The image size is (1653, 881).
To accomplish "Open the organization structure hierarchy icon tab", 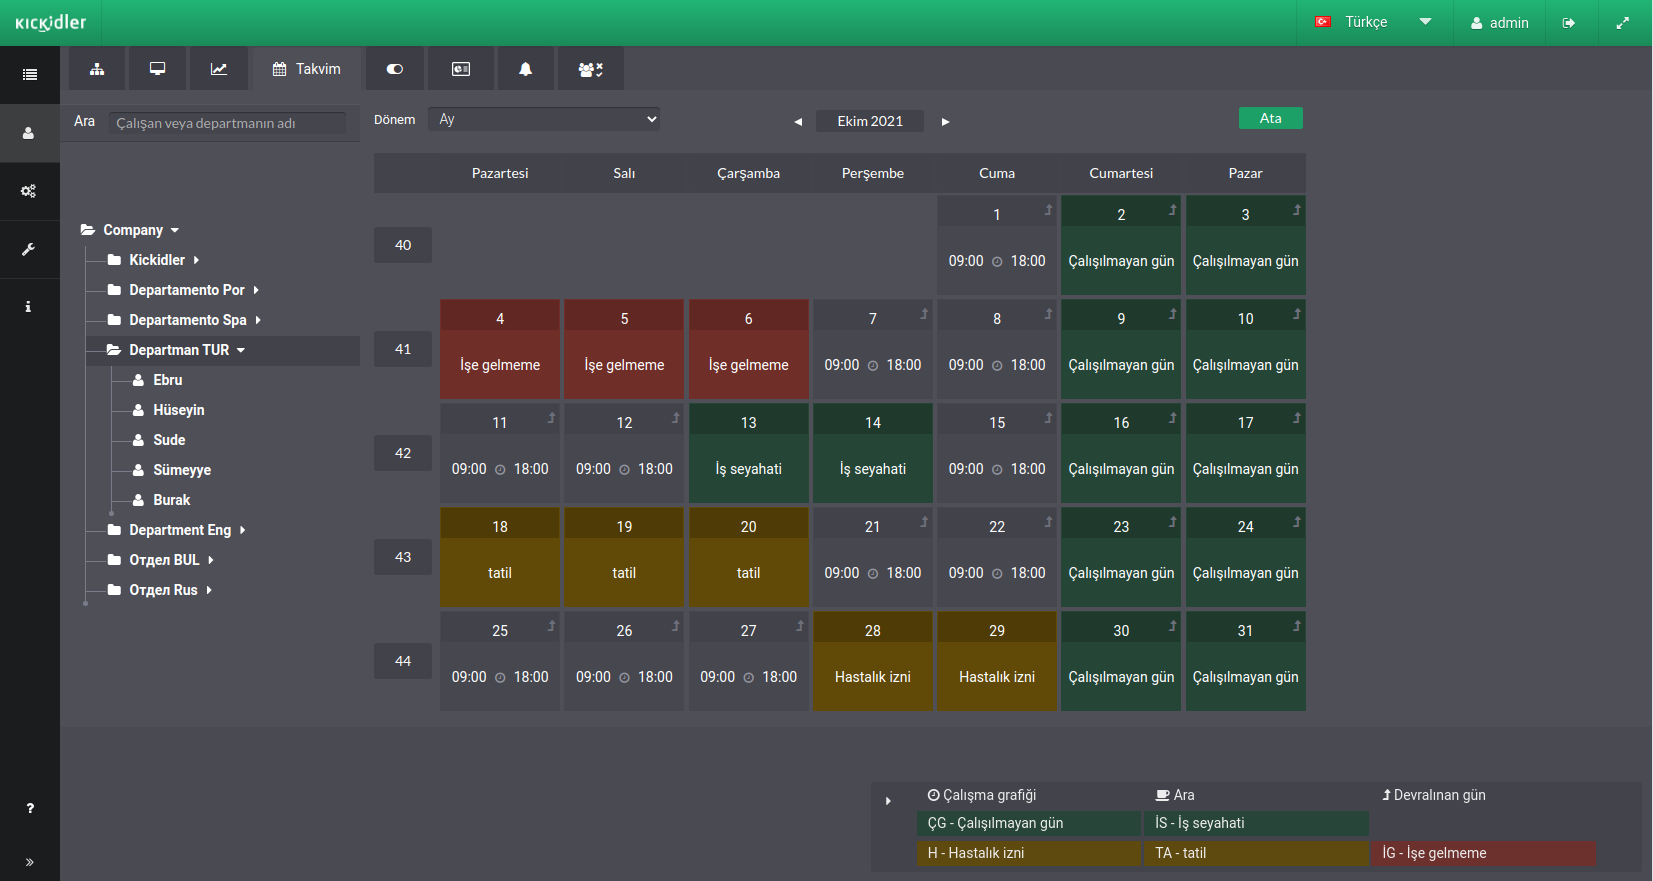I will 97,69.
